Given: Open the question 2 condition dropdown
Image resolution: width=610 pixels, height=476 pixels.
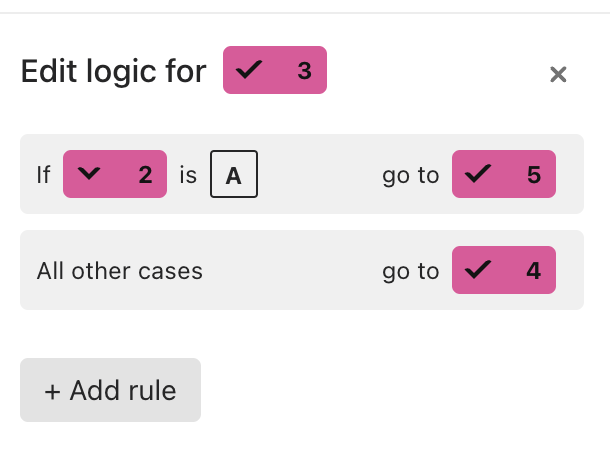Looking at the screenshot, I should 115,174.
